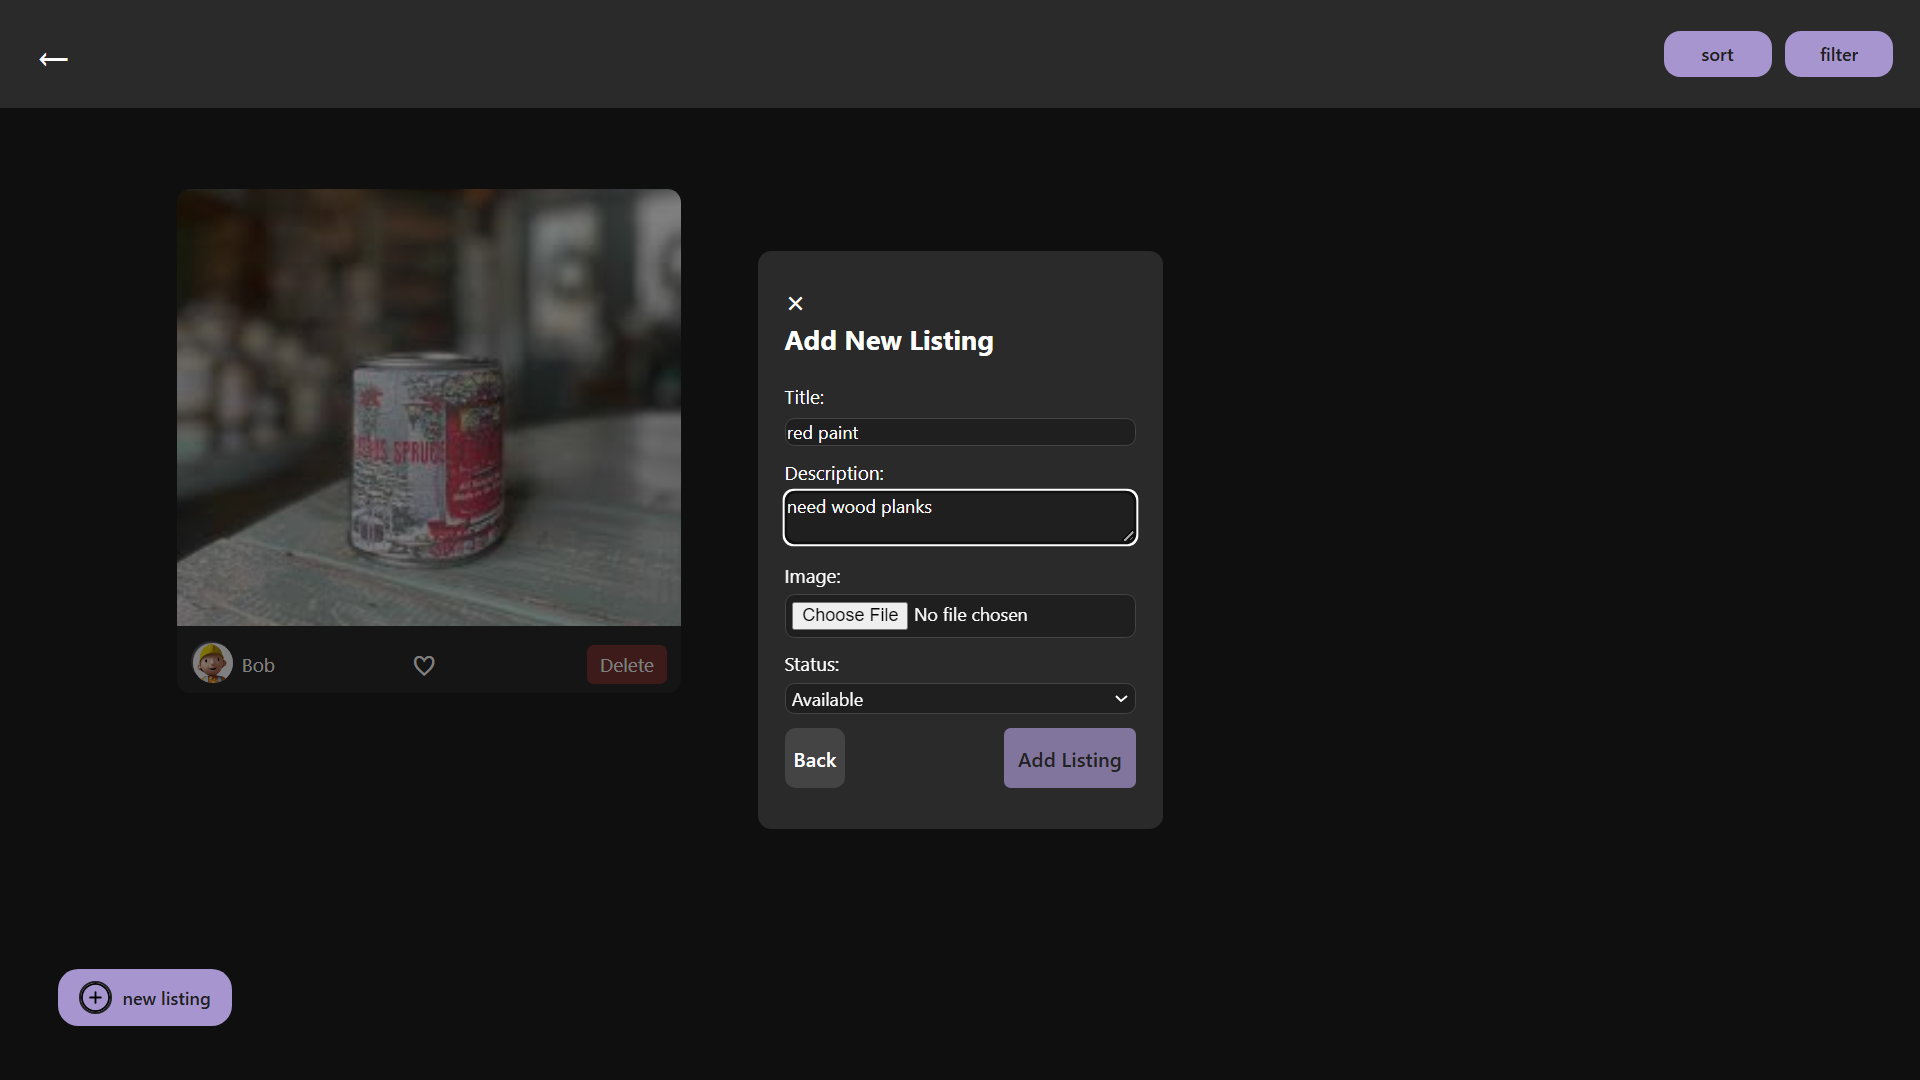Click the username Bob on the listing
The image size is (1920, 1080).
tap(258, 665)
